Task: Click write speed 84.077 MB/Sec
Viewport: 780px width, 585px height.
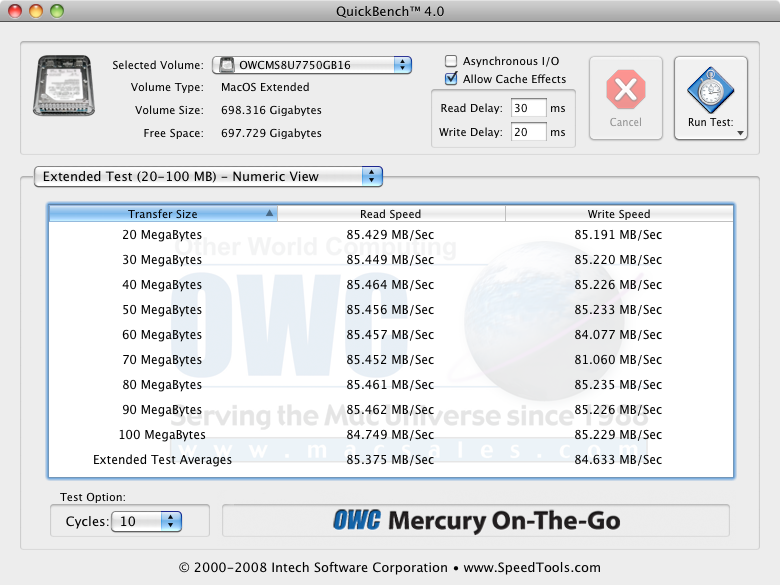Action: (x=618, y=334)
